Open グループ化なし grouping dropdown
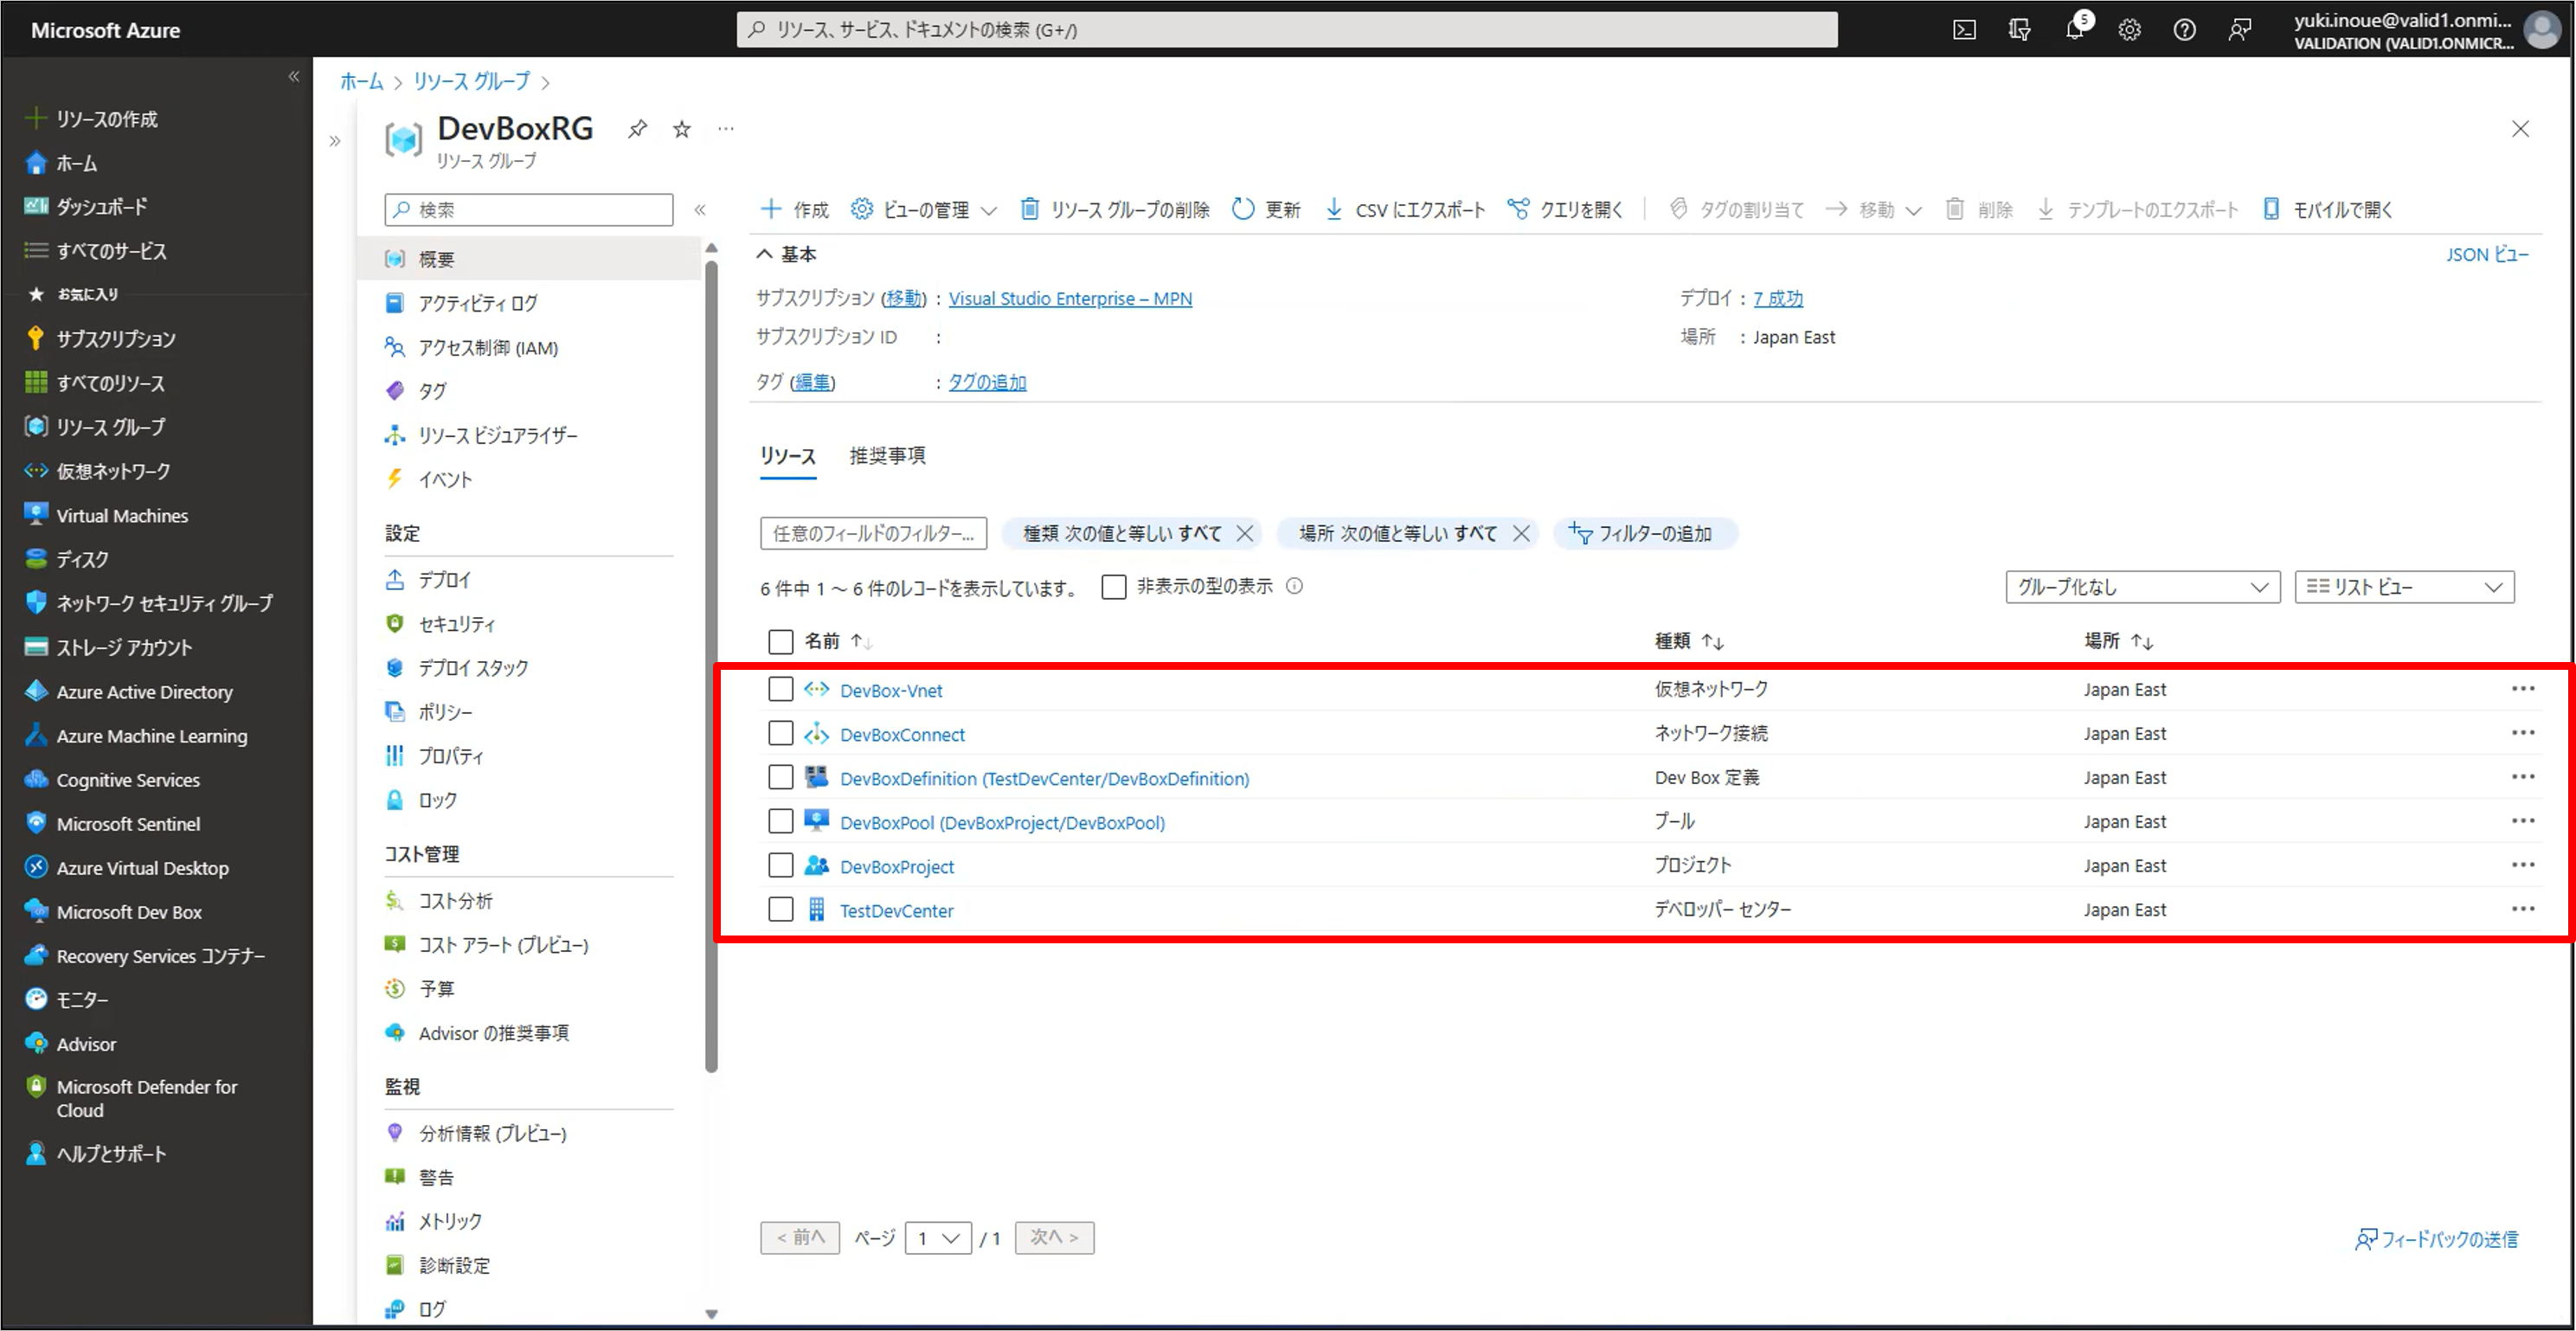The width and height of the screenshot is (2576, 1331). 2142,587
